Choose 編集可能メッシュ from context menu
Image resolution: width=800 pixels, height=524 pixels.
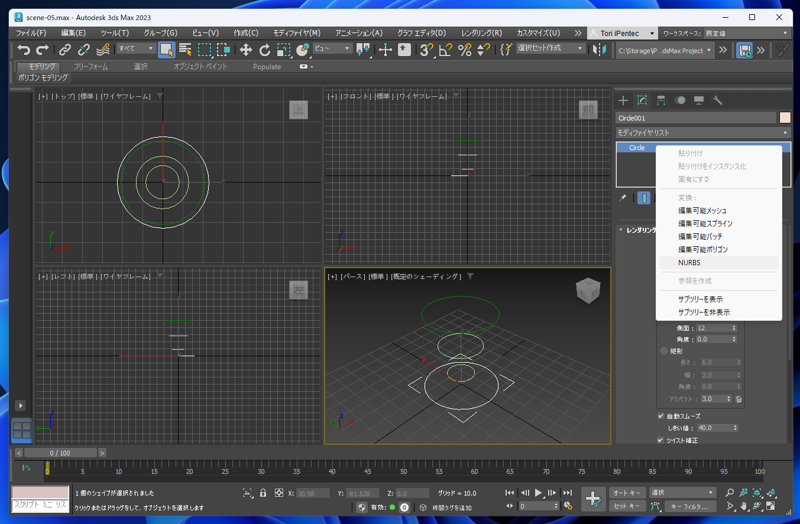(718, 210)
